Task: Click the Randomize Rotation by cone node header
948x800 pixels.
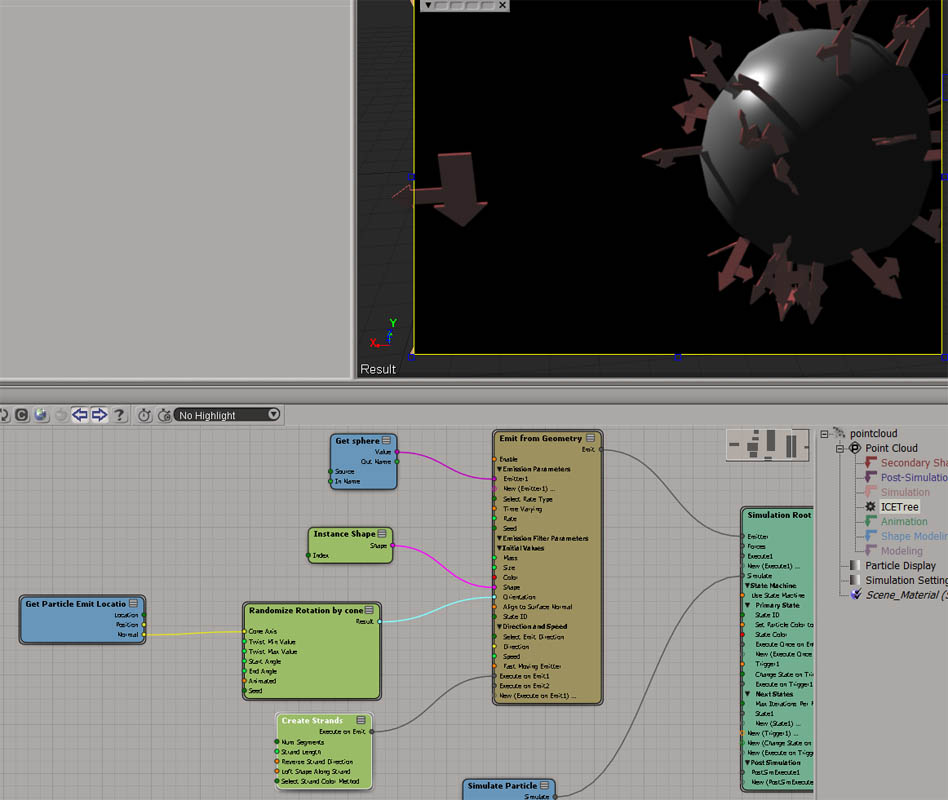Action: 306,610
